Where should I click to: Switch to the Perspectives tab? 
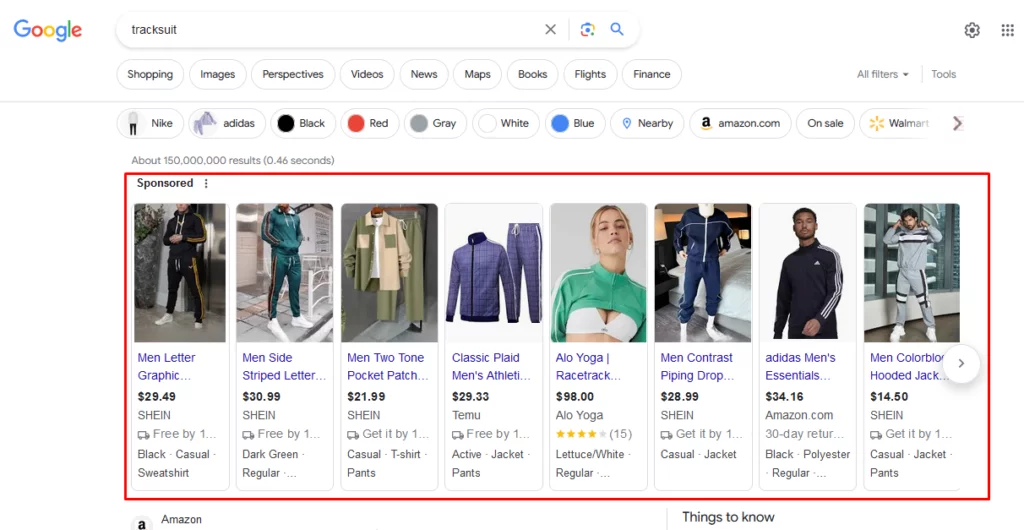(293, 74)
